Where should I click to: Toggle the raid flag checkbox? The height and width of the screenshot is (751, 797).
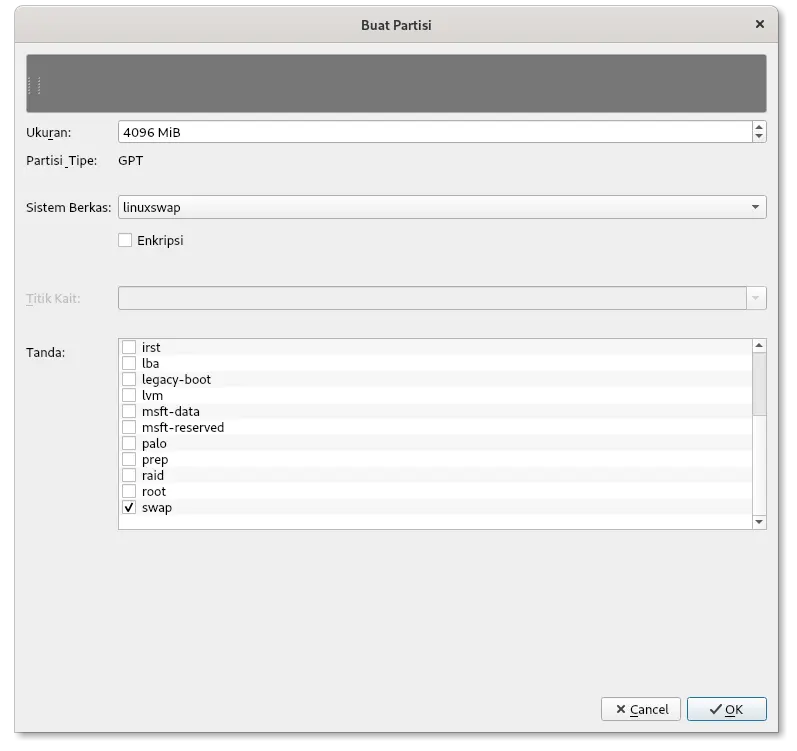[x=129, y=476]
